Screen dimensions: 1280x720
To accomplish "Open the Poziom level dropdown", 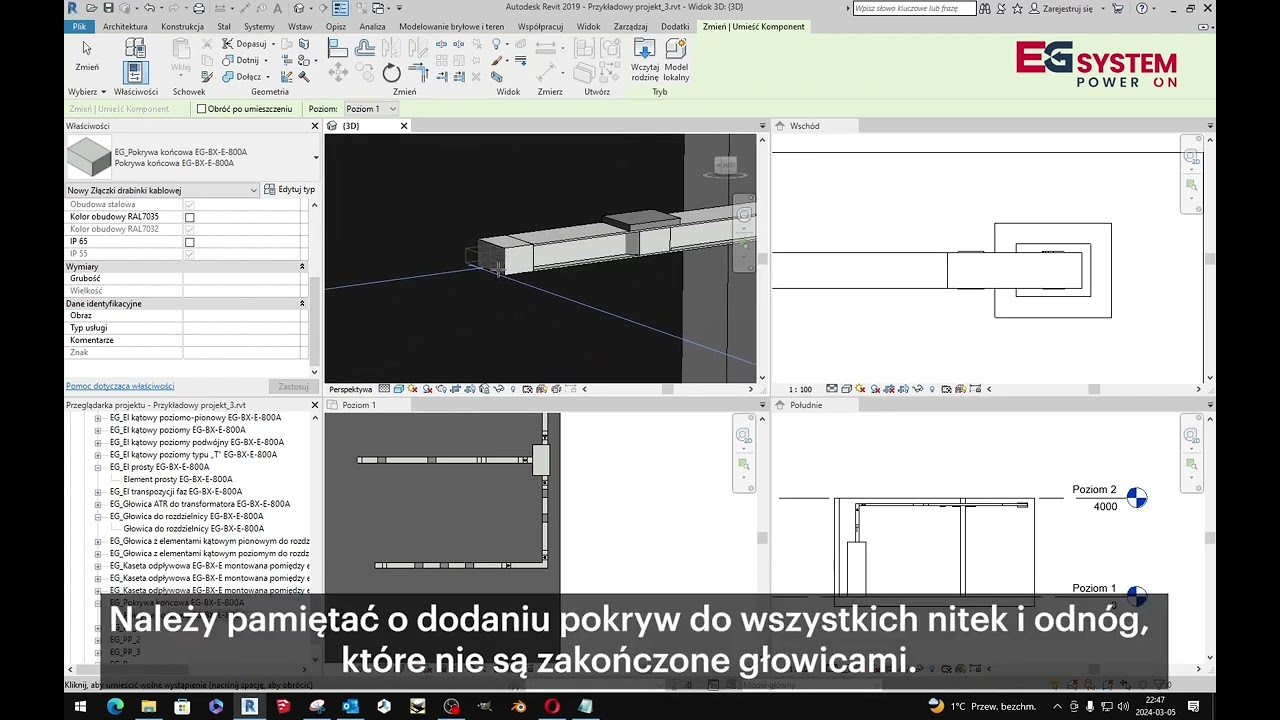I will [x=371, y=109].
